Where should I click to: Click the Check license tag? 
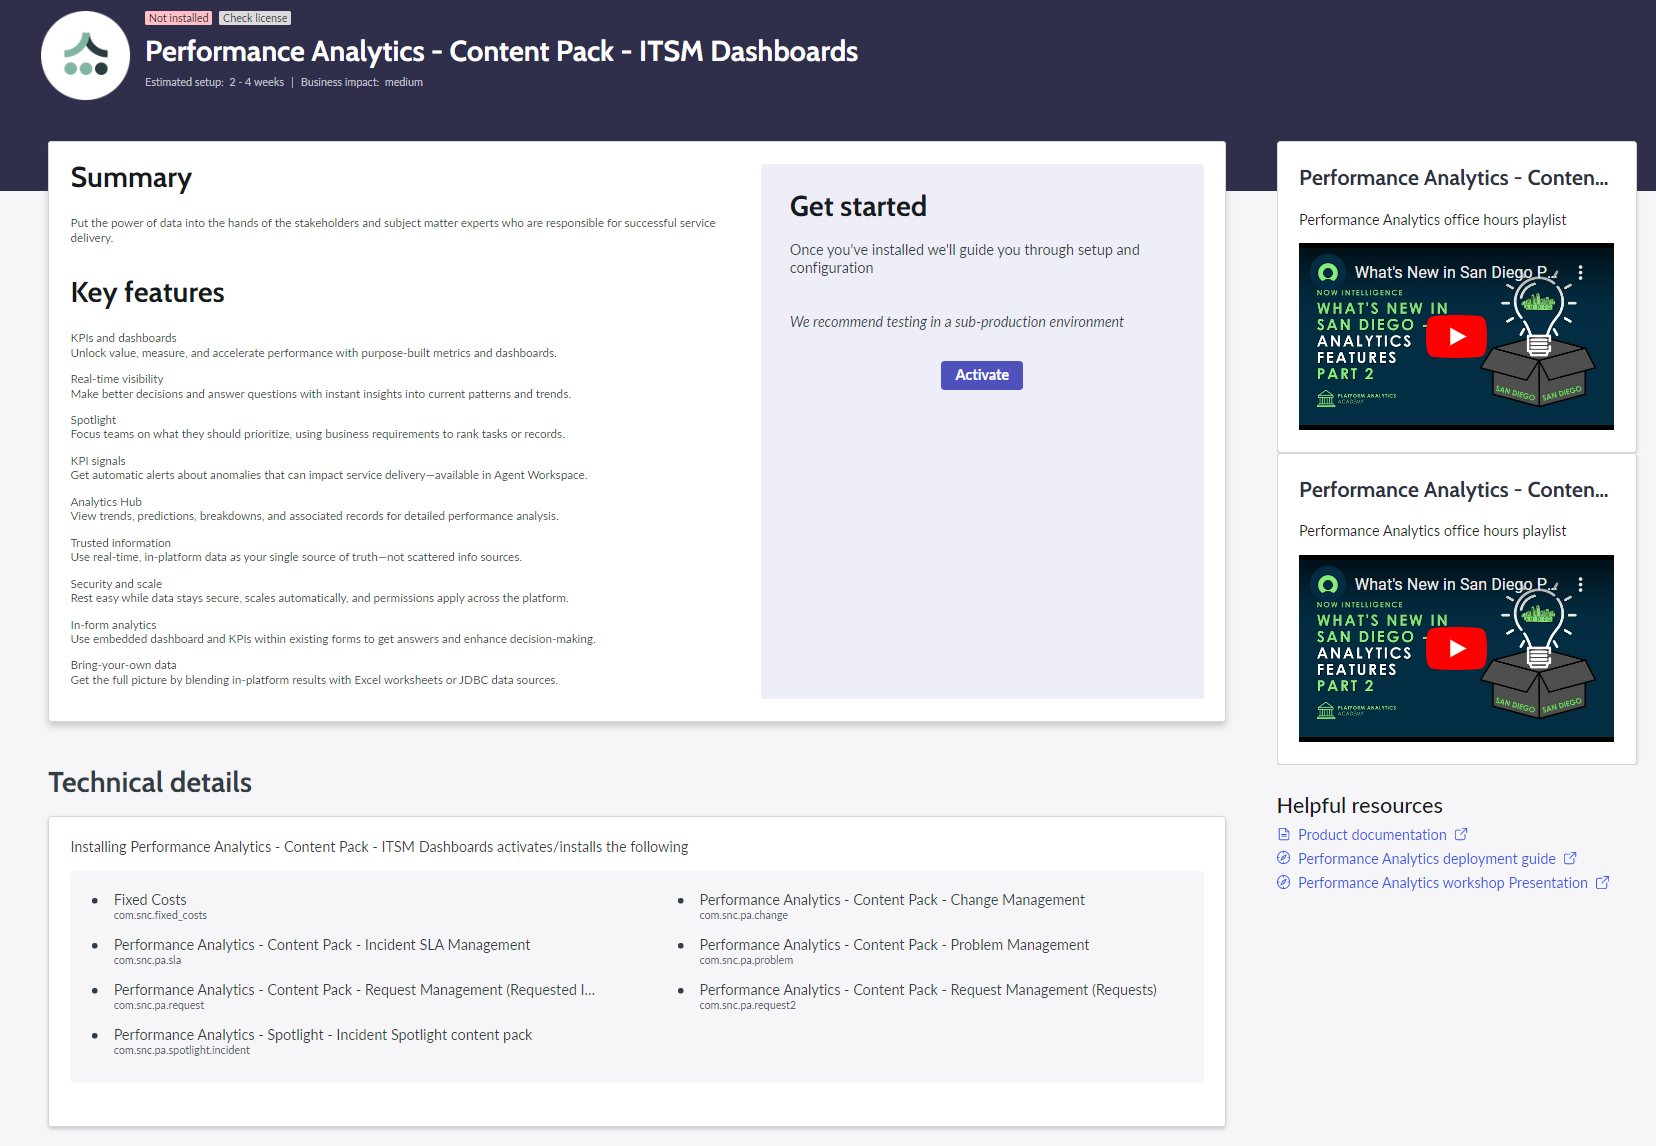point(255,18)
